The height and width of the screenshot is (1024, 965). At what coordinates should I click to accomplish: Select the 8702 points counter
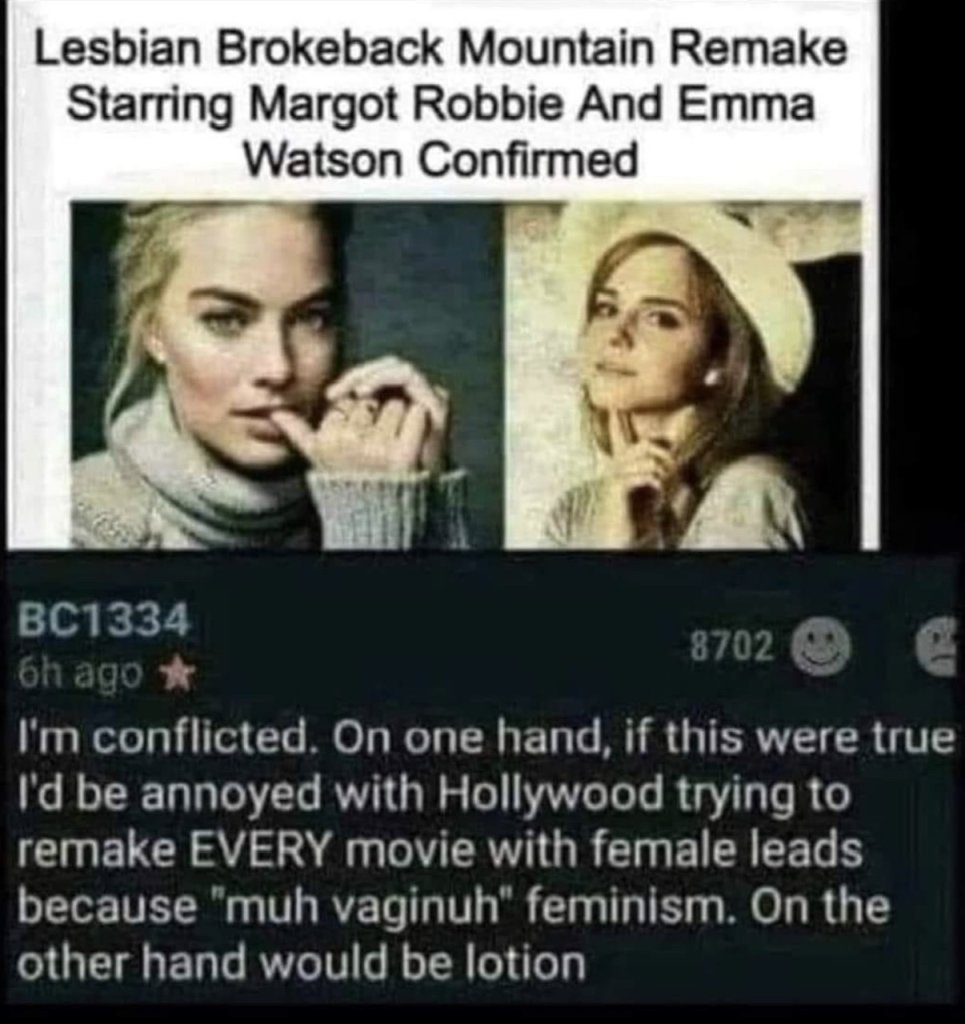tap(733, 646)
